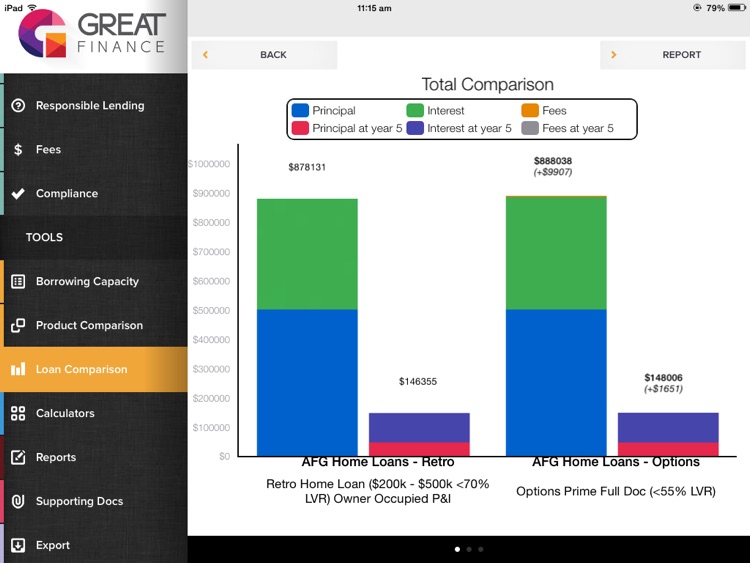Click the grey Fees at year 5 swatch

coord(530,128)
